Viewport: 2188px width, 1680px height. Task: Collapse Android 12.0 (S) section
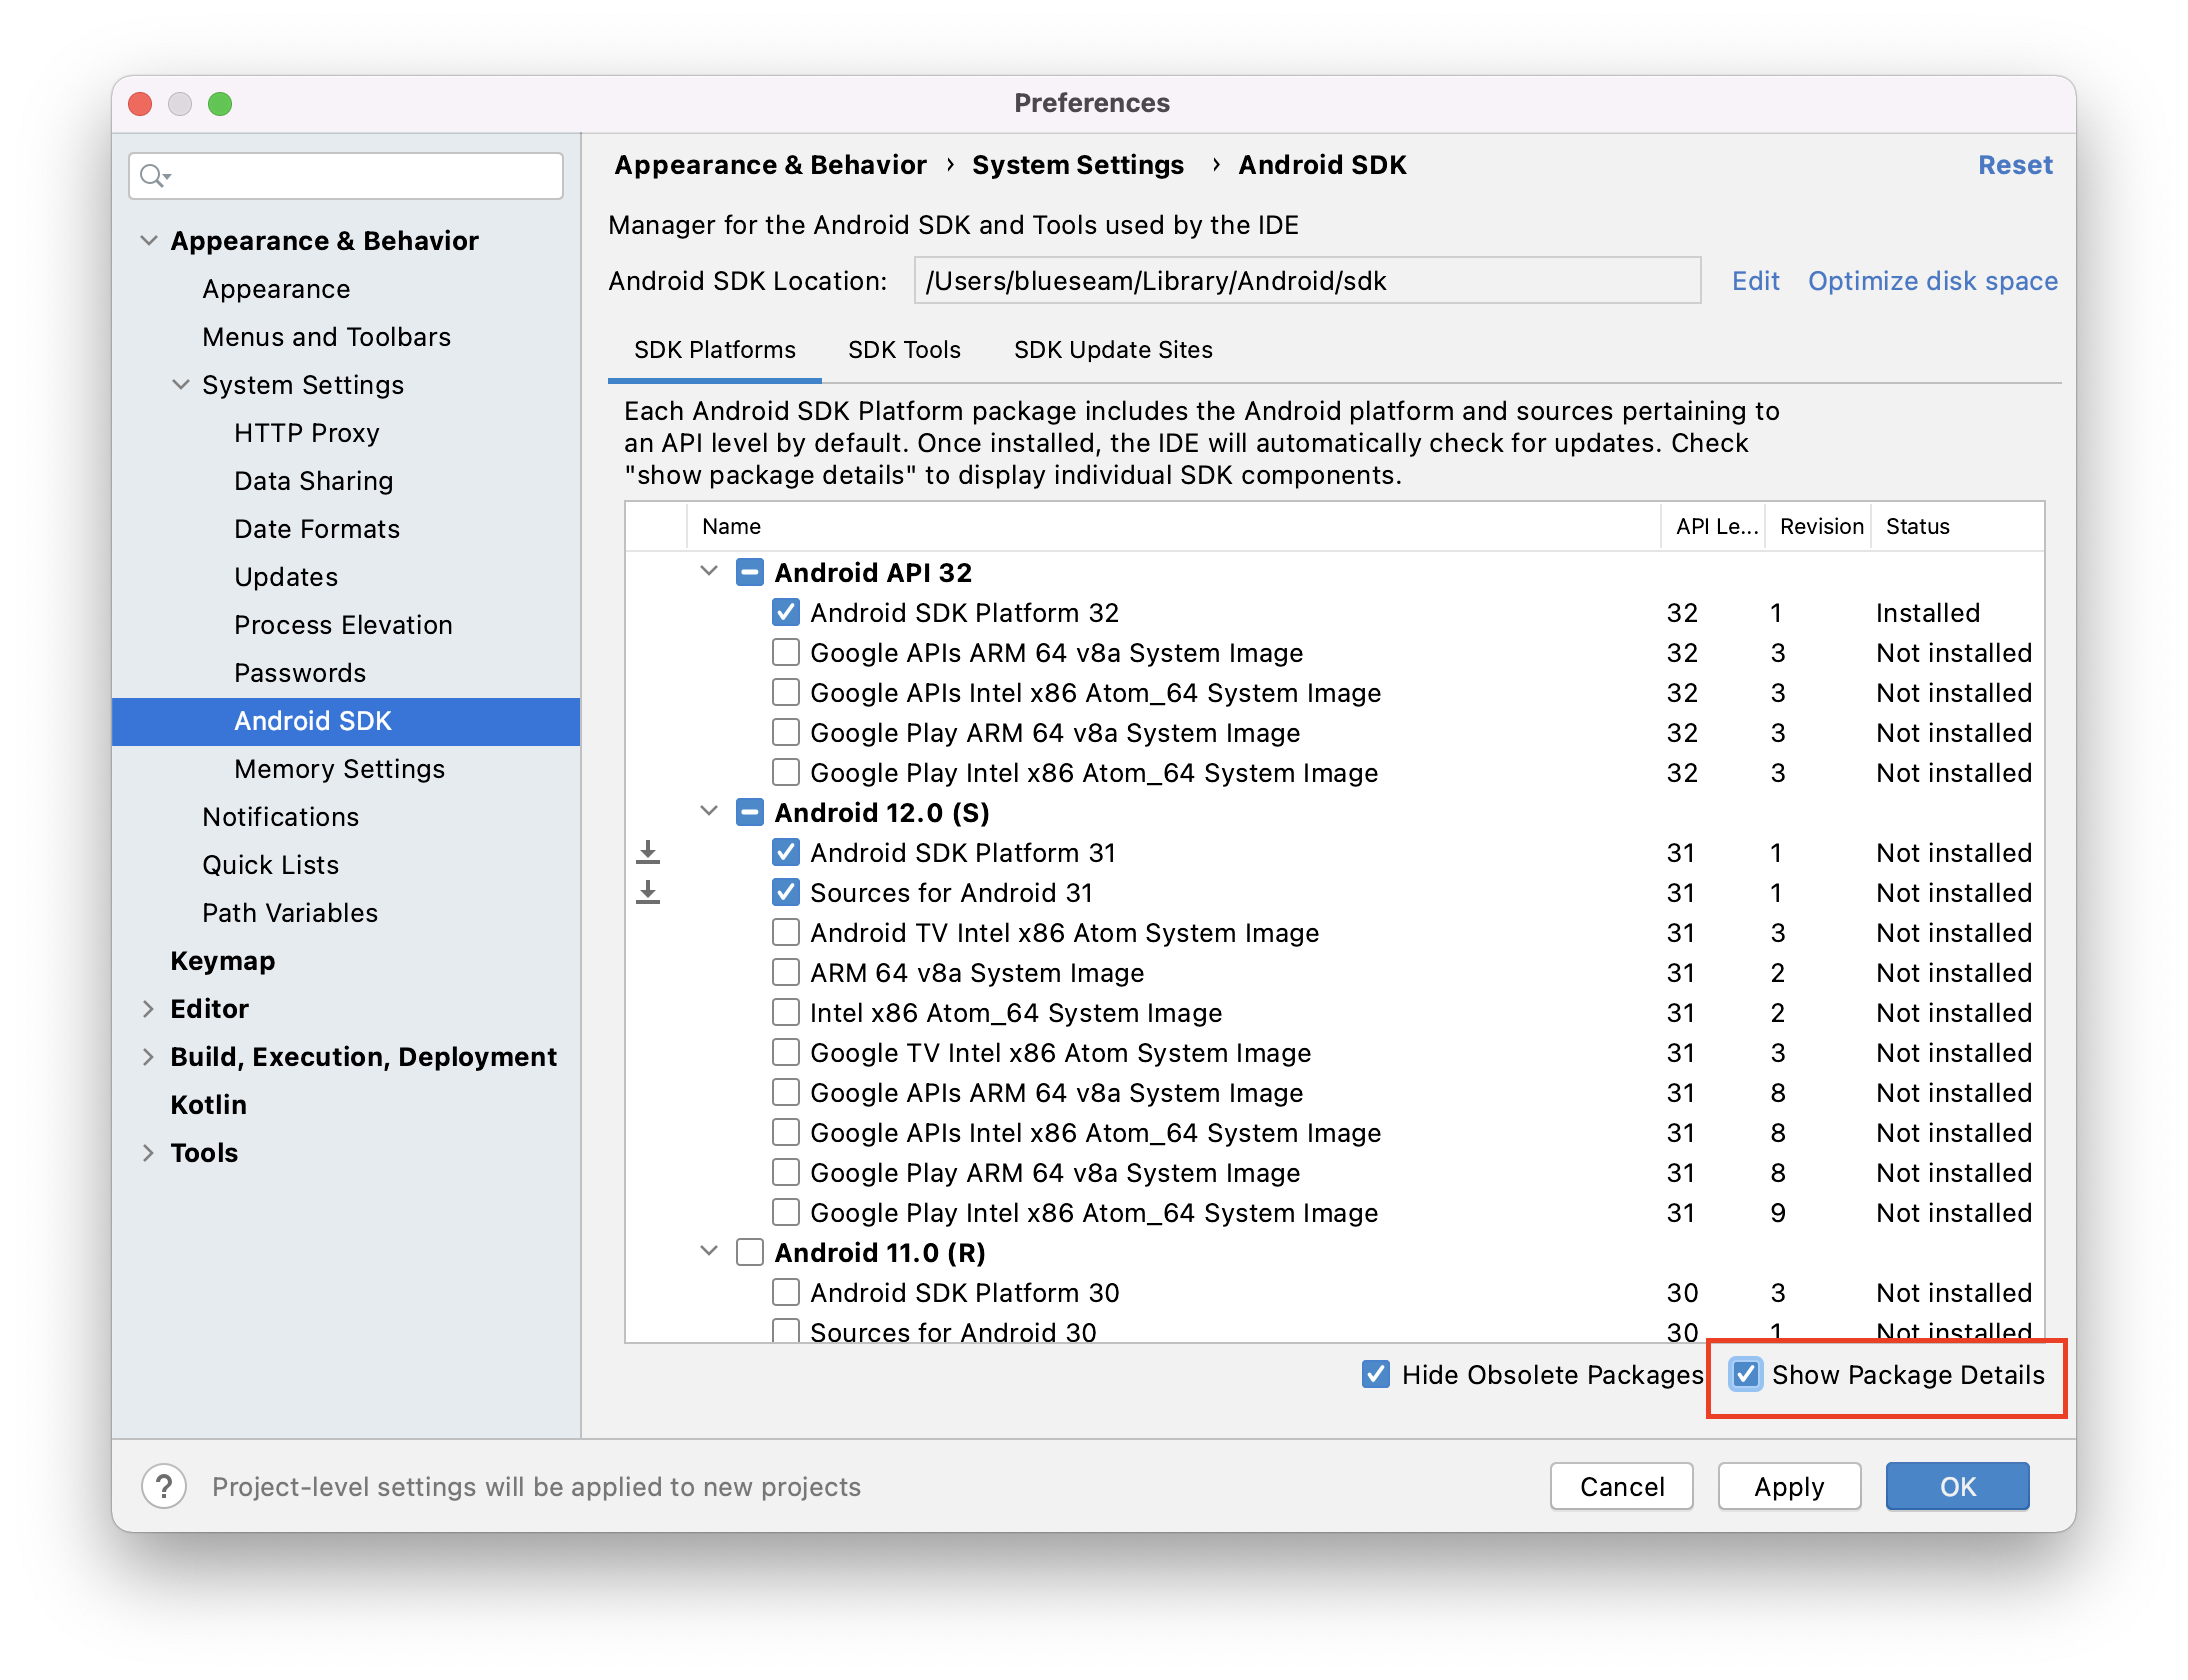702,814
